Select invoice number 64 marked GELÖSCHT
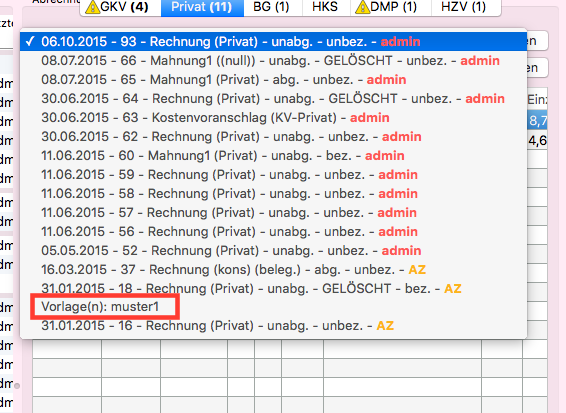566x413 pixels. (273, 99)
